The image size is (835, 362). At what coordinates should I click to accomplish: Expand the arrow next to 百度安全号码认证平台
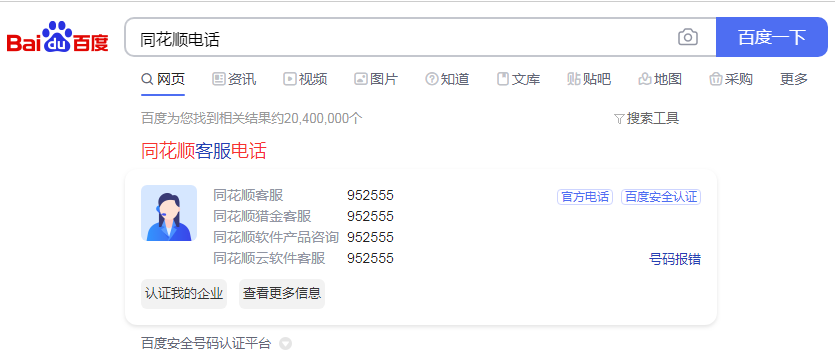285,344
